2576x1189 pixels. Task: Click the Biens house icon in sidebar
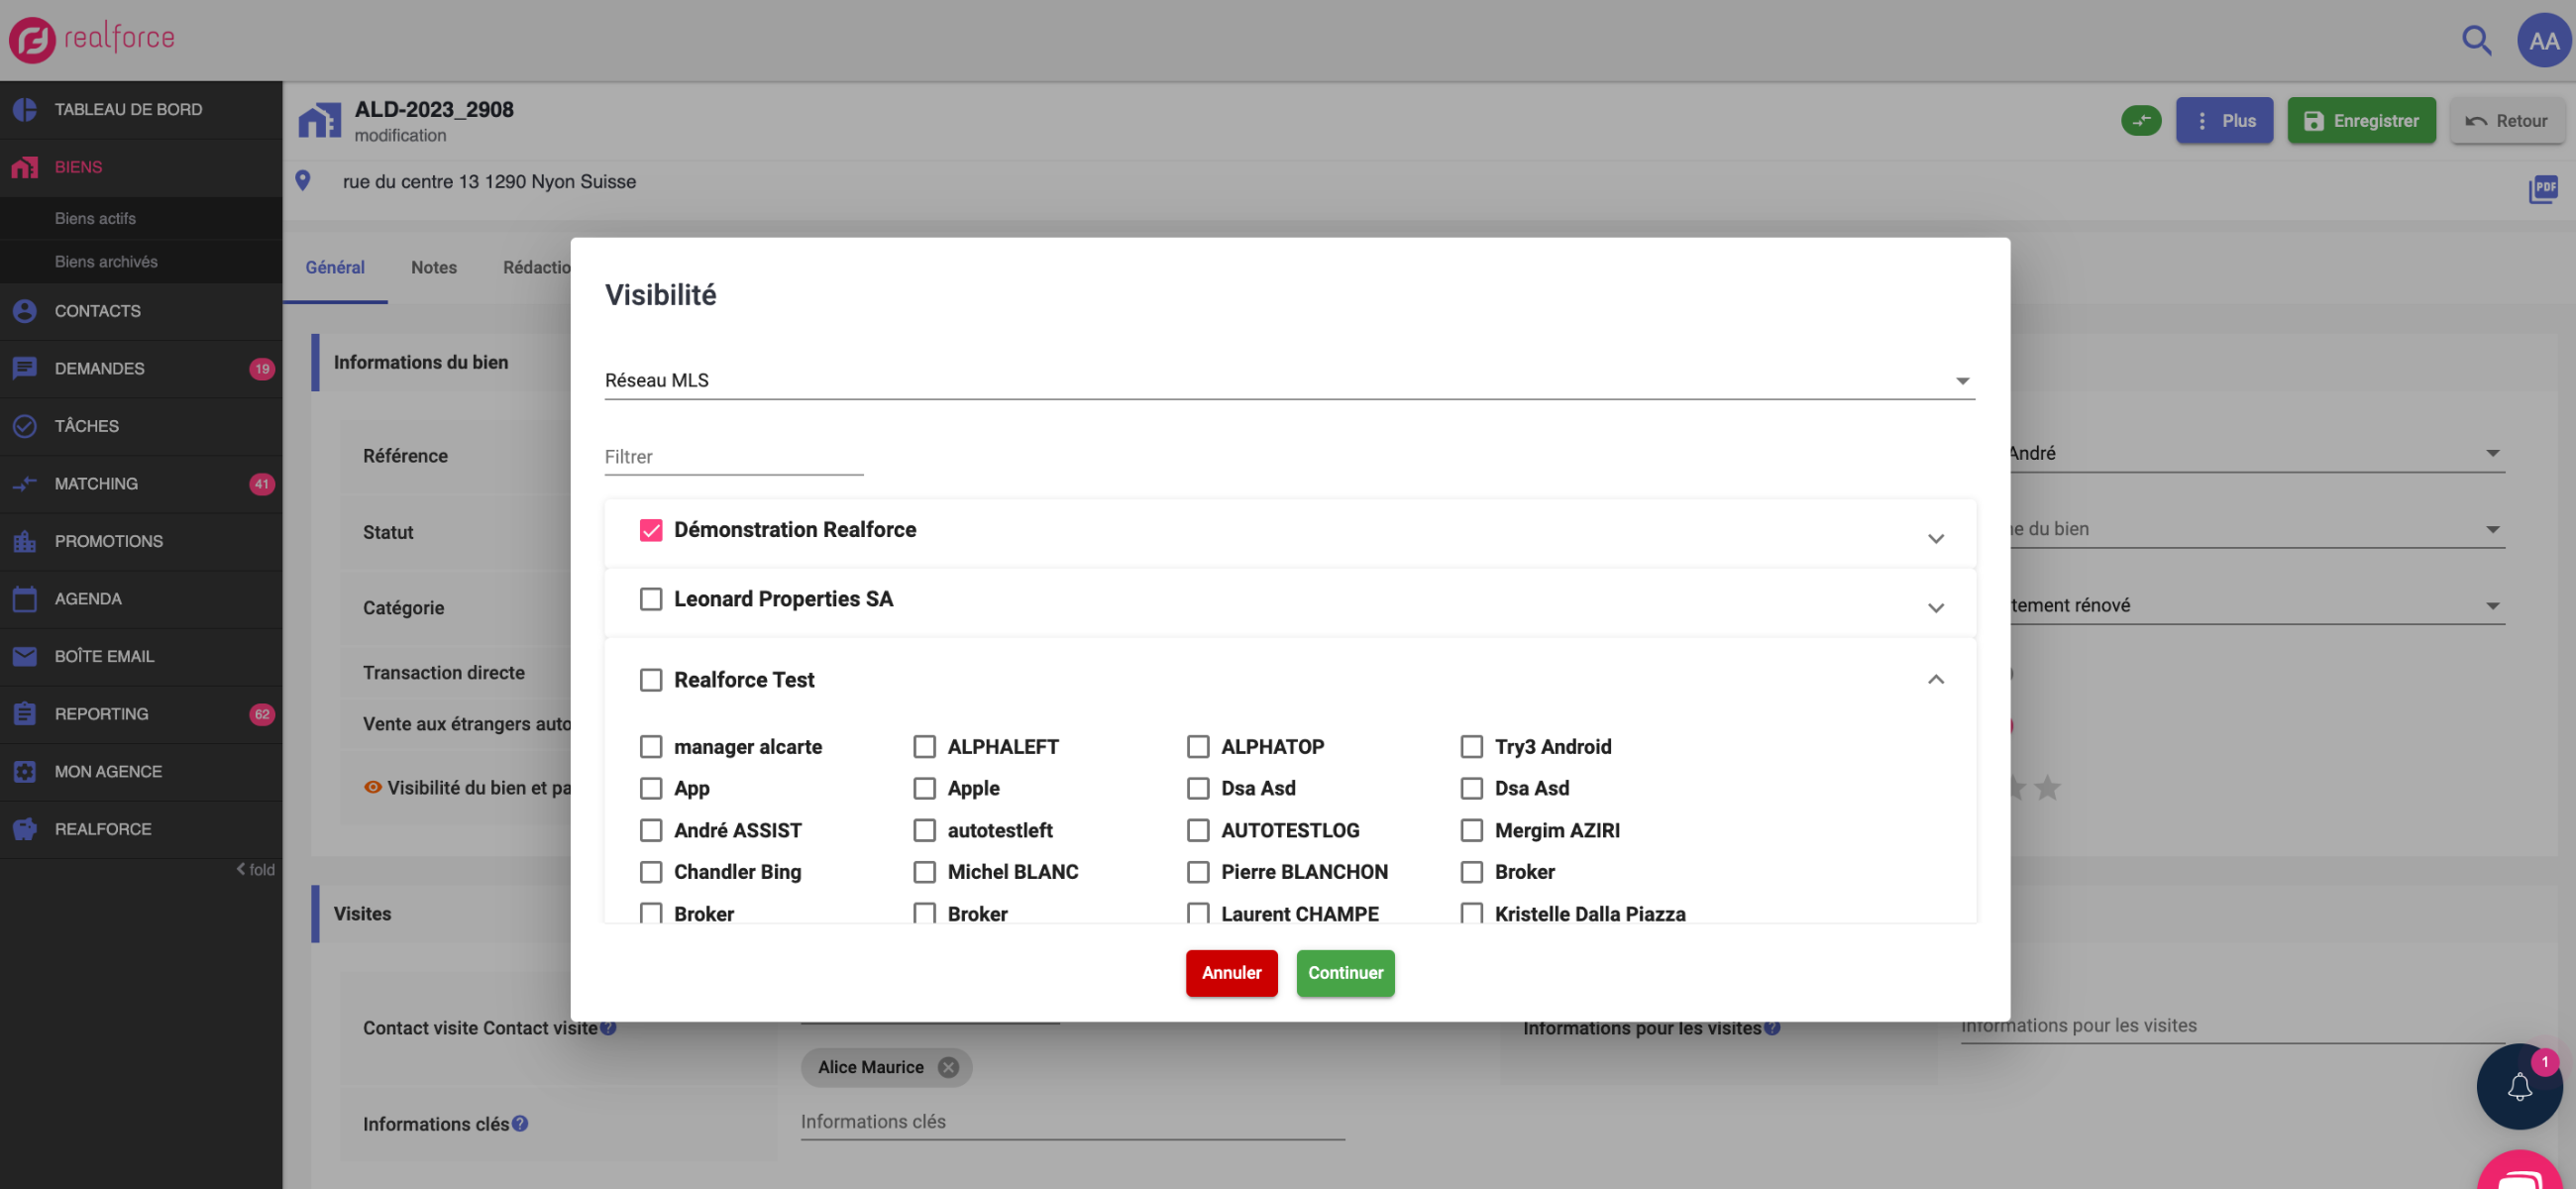point(25,167)
